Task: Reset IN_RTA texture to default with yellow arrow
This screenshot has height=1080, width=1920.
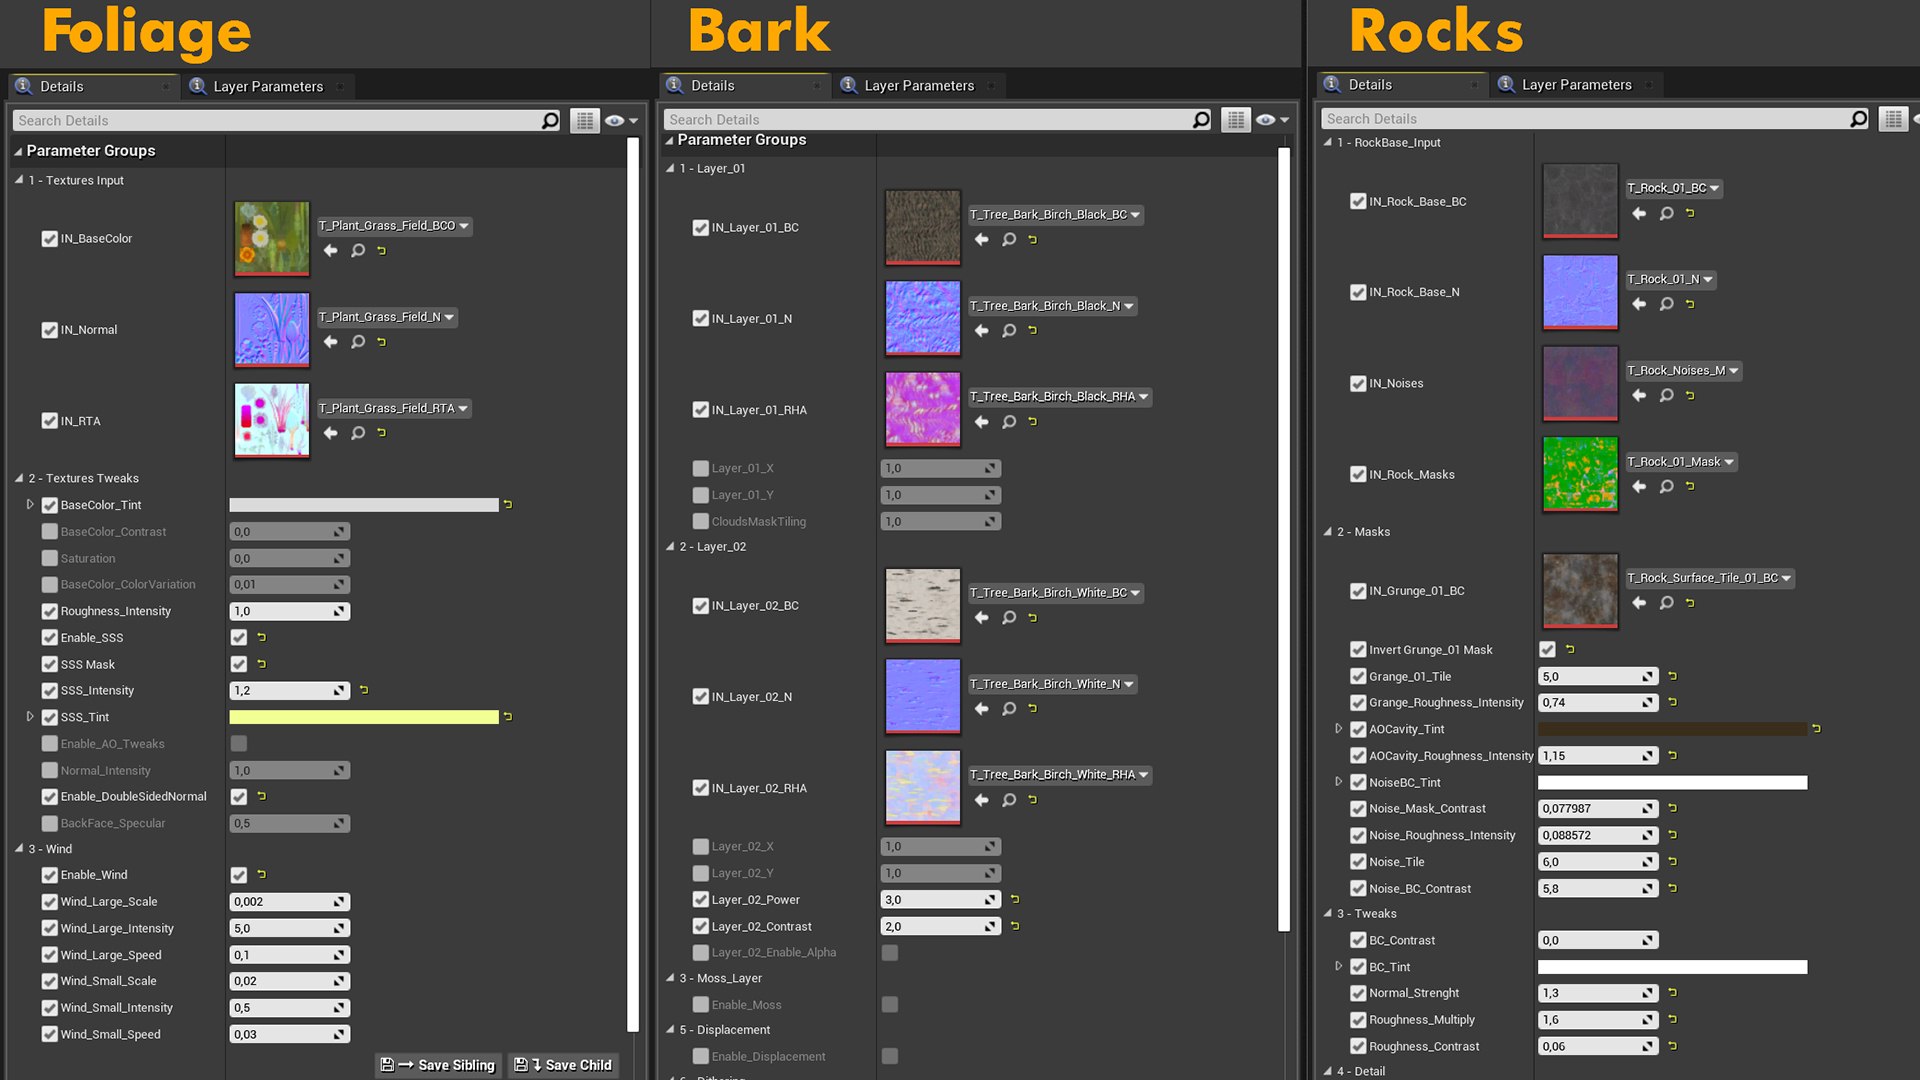Action: (x=381, y=433)
